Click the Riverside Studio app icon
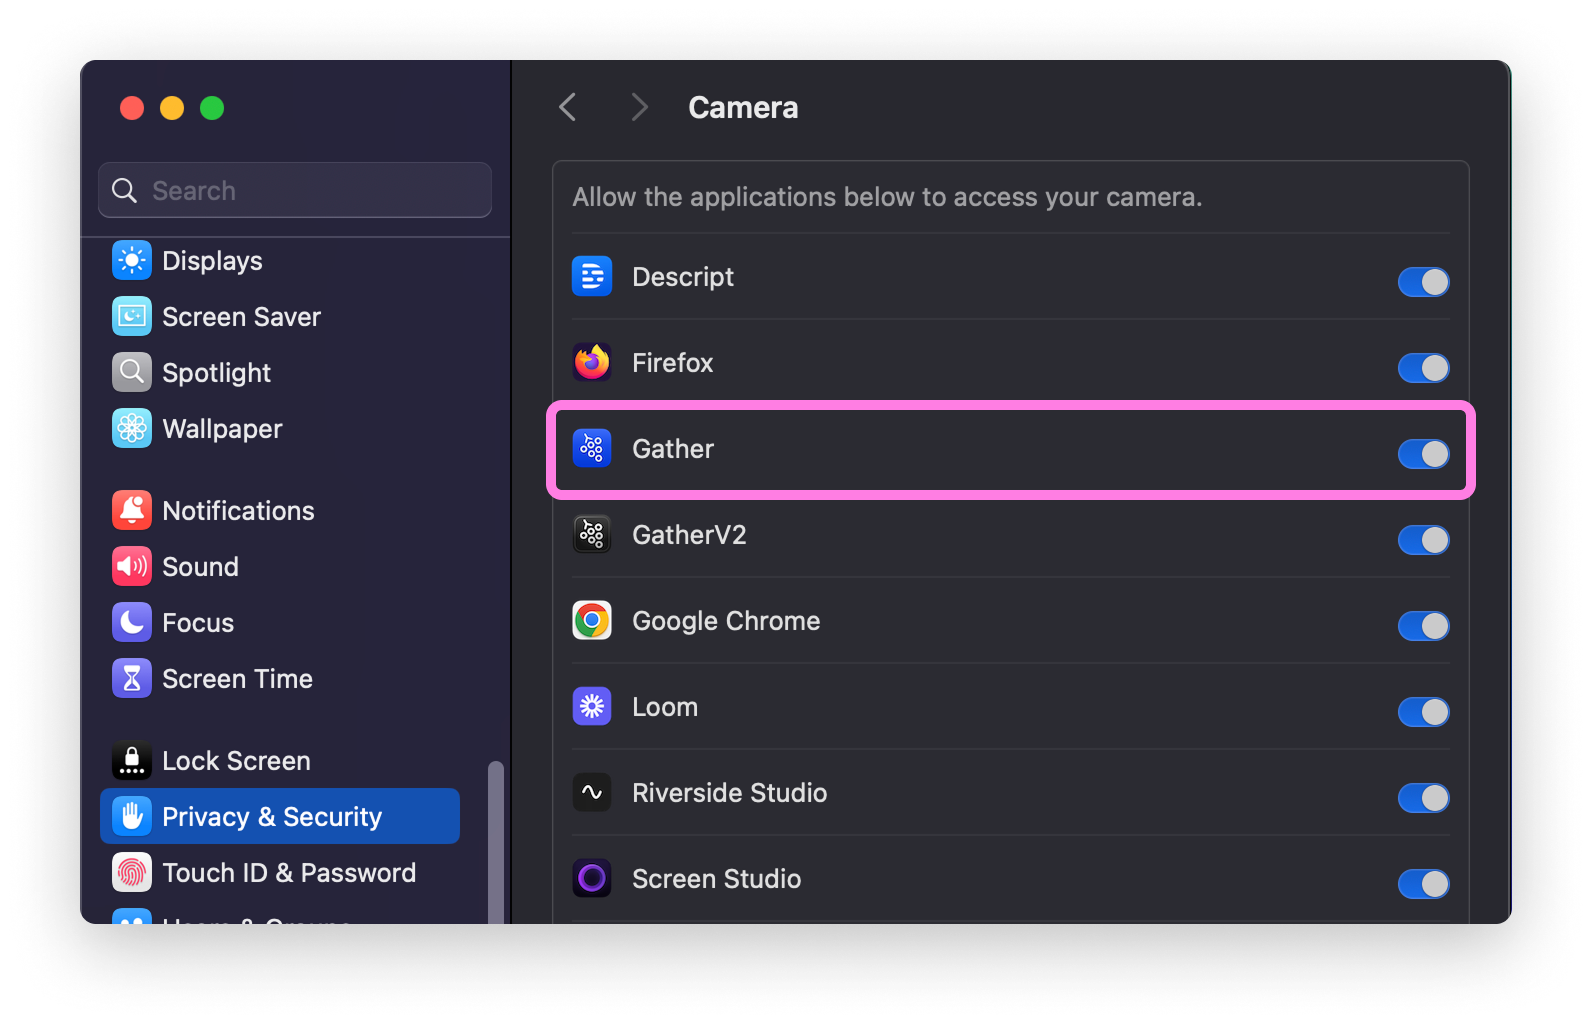This screenshot has height=1024, width=1592. click(591, 792)
